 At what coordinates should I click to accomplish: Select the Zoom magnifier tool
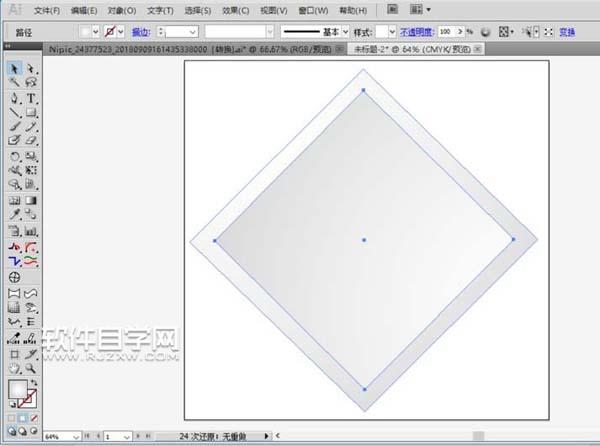click(x=31, y=368)
